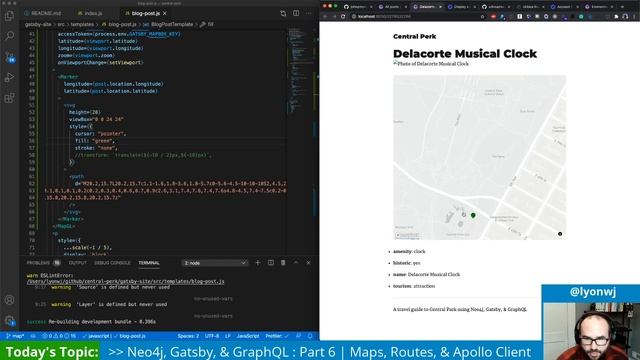Open the browser extensions puzzle icon
This screenshot has height=360, width=640.
click(616, 17)
